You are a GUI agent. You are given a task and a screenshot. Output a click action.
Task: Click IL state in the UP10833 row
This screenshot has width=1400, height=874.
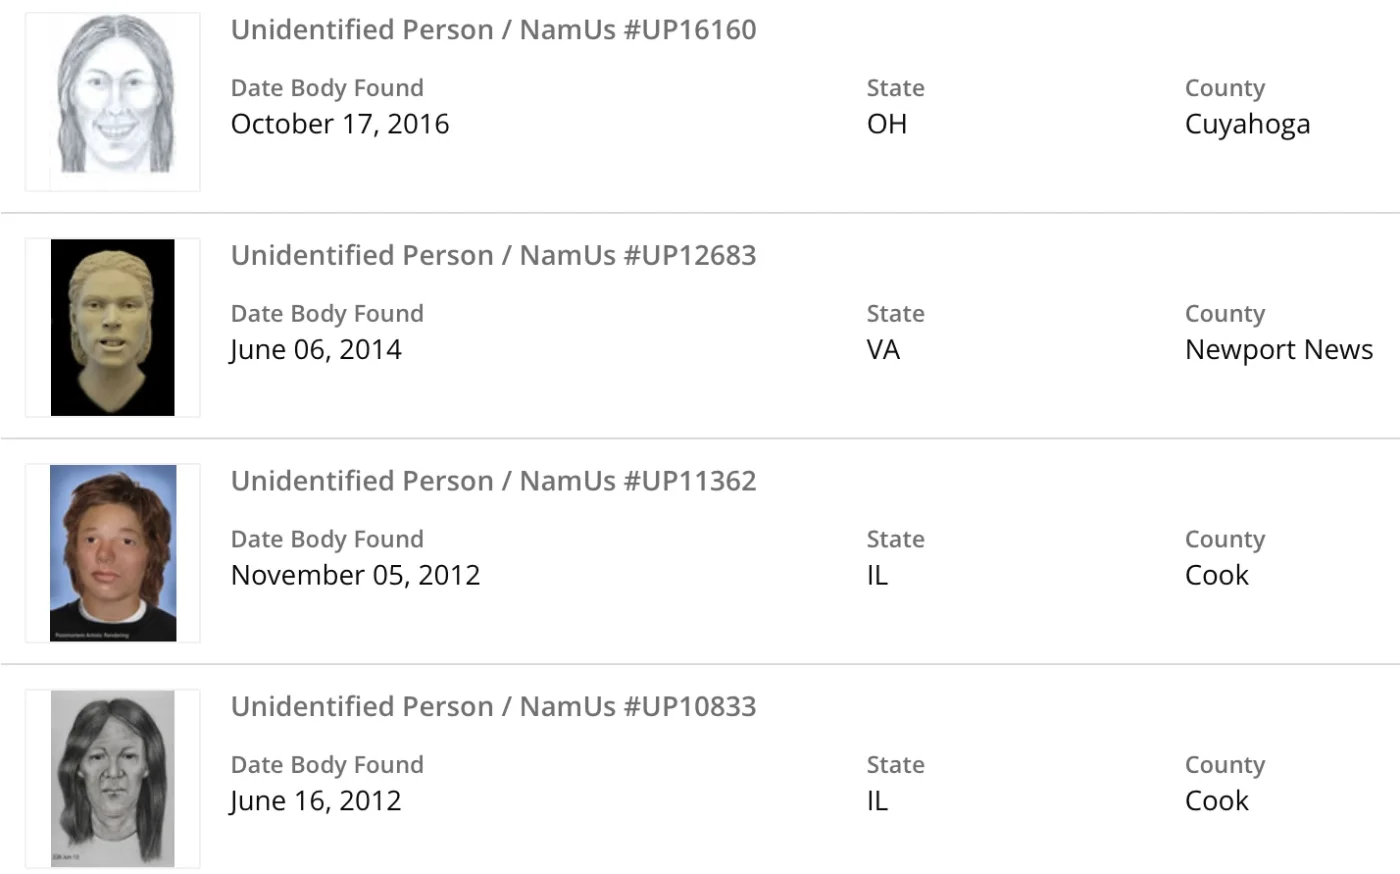click(877, 801)
